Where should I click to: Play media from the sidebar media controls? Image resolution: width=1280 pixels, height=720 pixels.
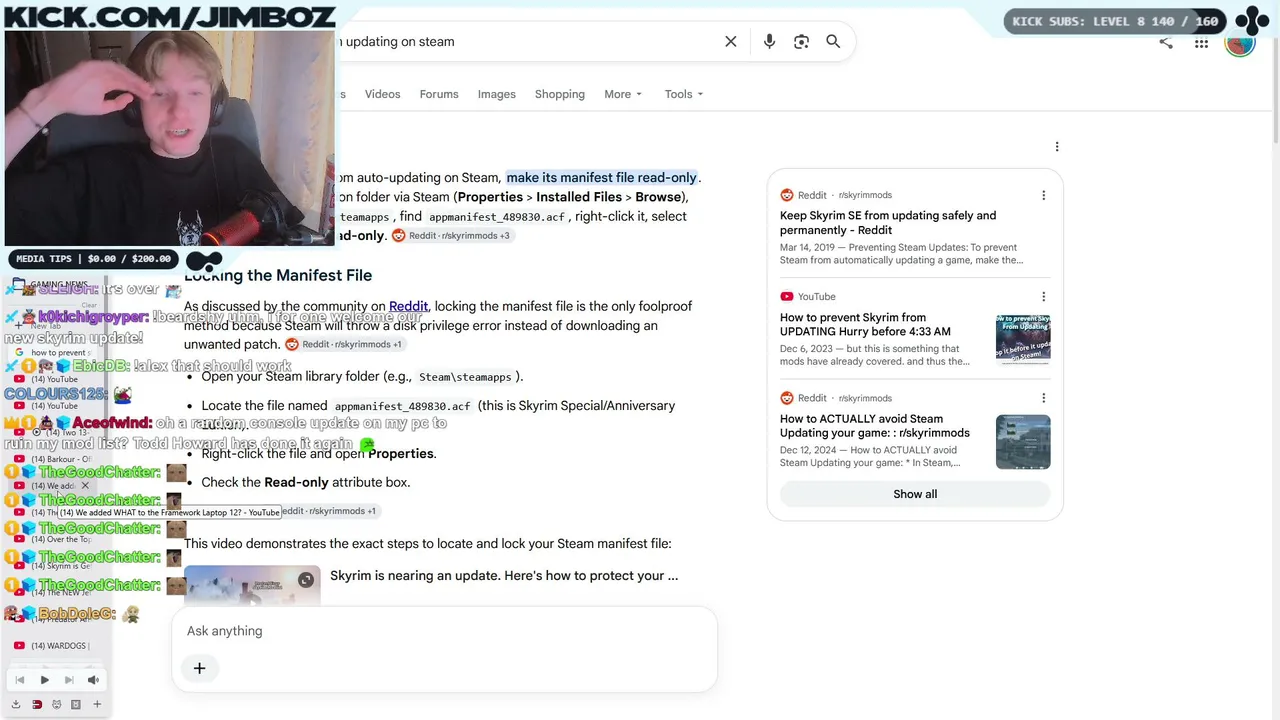click(x=44, y=680)
